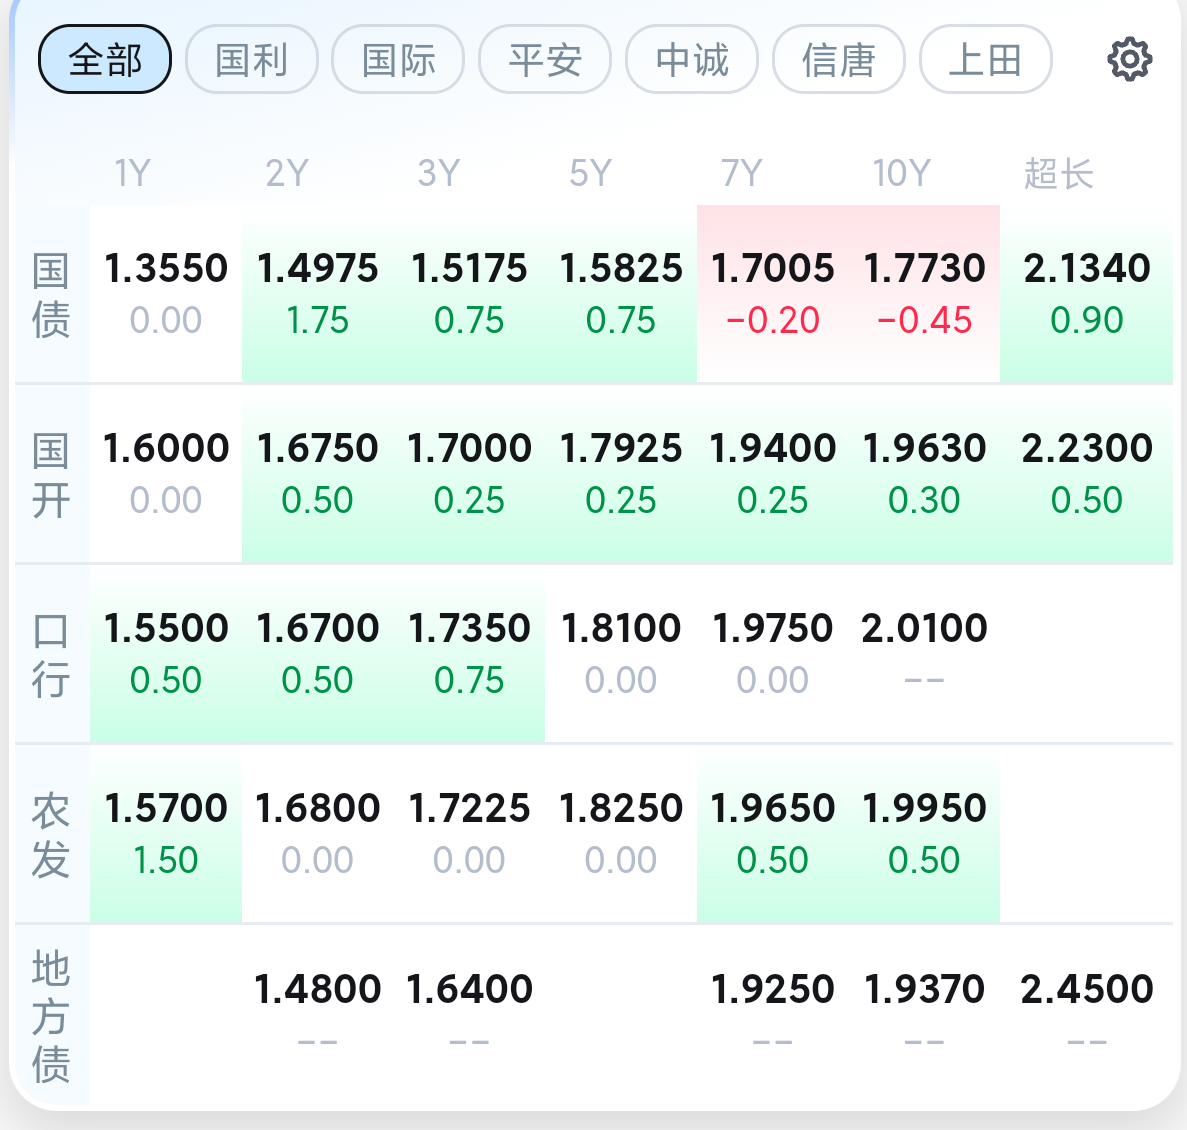The image size is (1187, 1130).
Task: Switch to the 国际 tab
Action: [398, 60]
